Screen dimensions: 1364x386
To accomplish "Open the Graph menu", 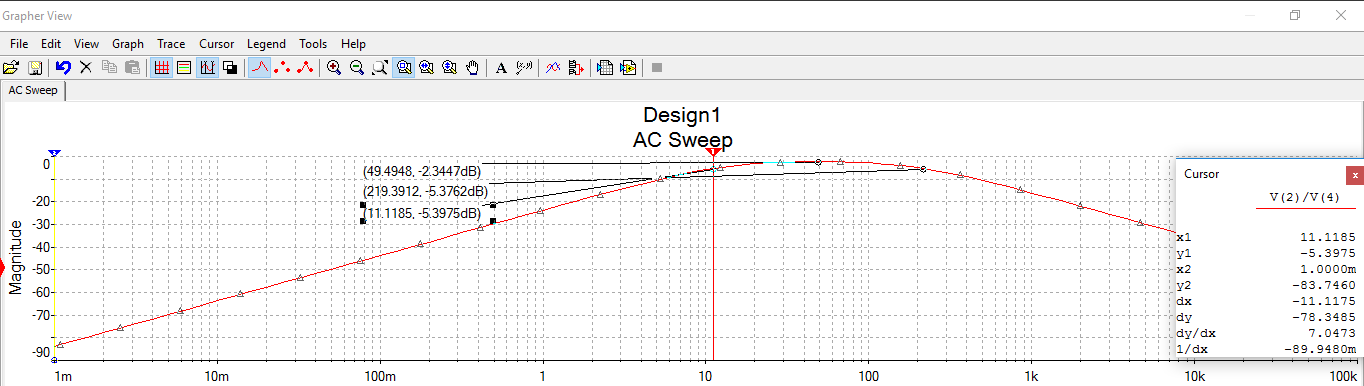I will [128, 44].
